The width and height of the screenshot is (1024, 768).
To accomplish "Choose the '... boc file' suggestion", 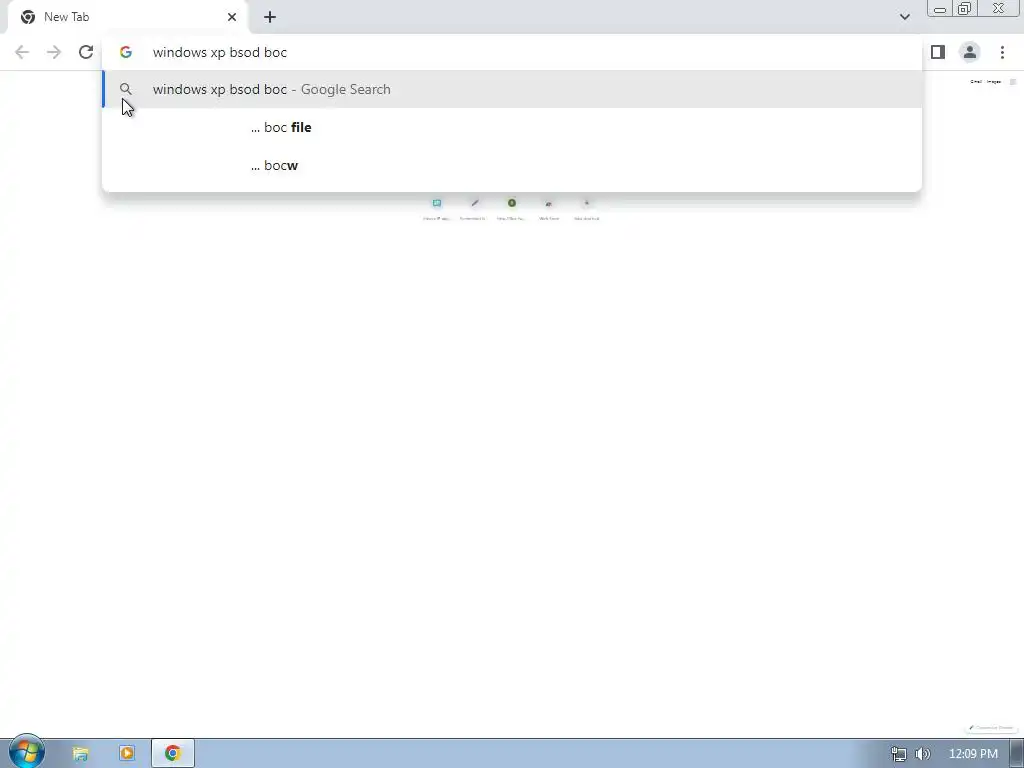I will tap(512, 127).
